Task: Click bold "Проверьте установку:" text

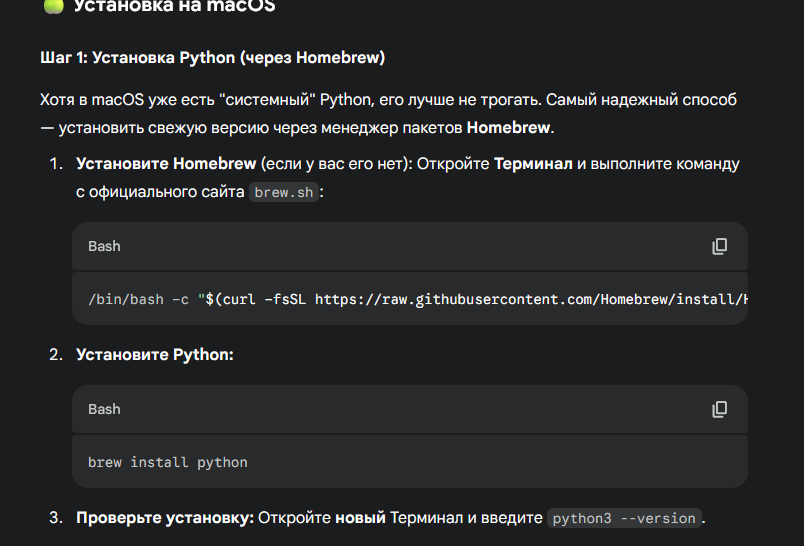Action: [x=165, y=518]
